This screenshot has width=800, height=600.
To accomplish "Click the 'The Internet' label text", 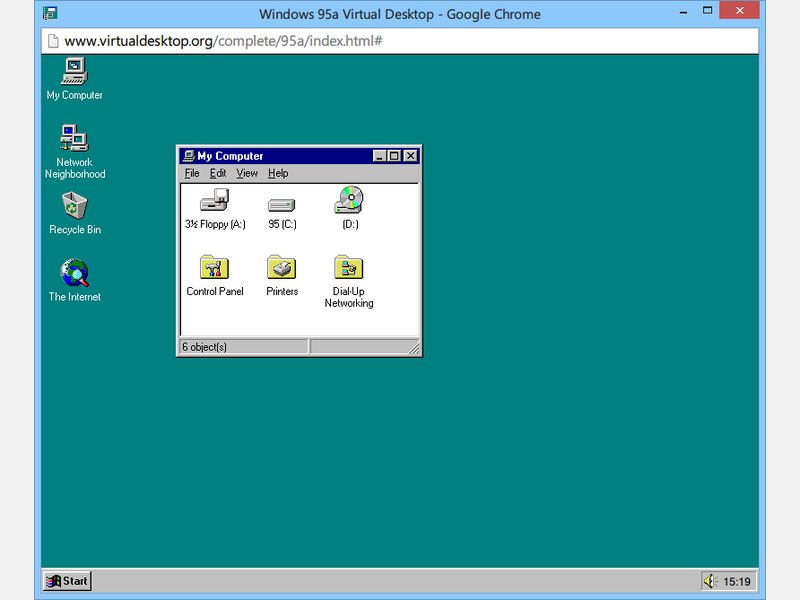I will tap(74, 296).
